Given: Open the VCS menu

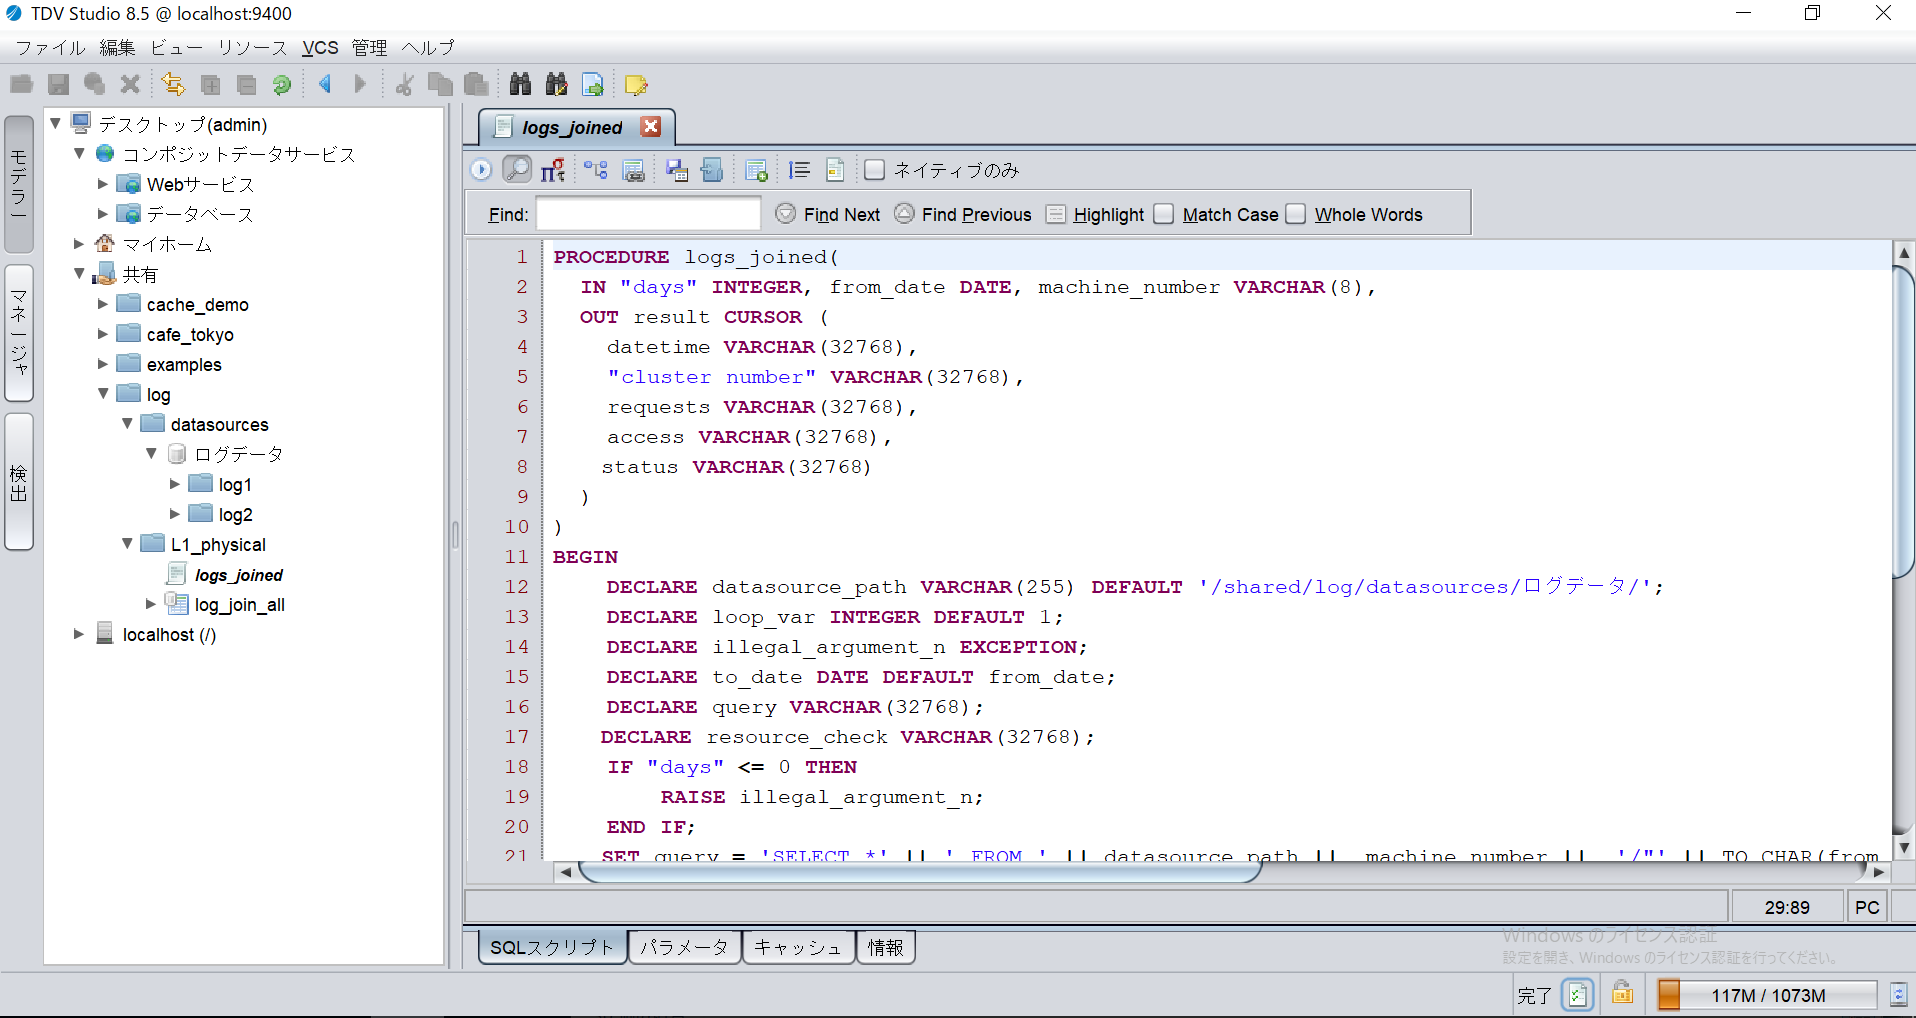Looking at the screenshot, I should (x=320, y=47).
